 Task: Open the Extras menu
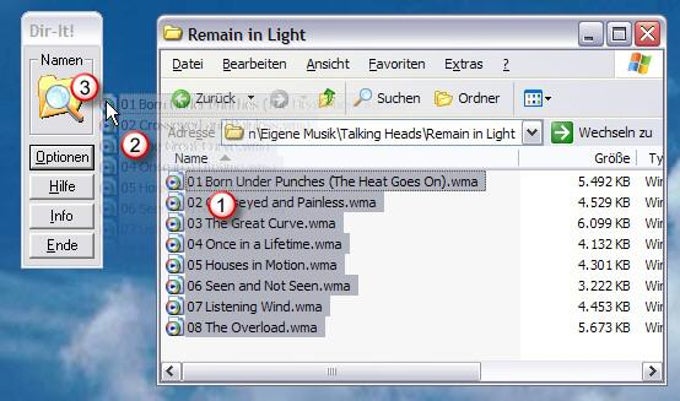coord(463,64)
